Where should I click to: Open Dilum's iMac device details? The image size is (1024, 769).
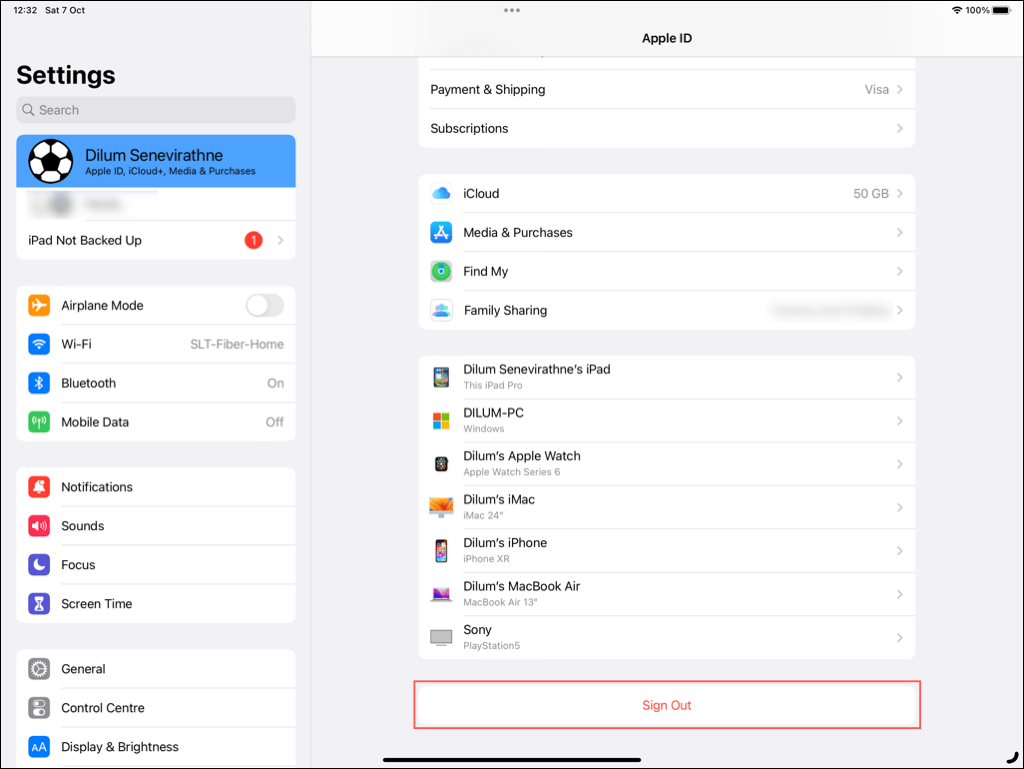coord(667,507)
